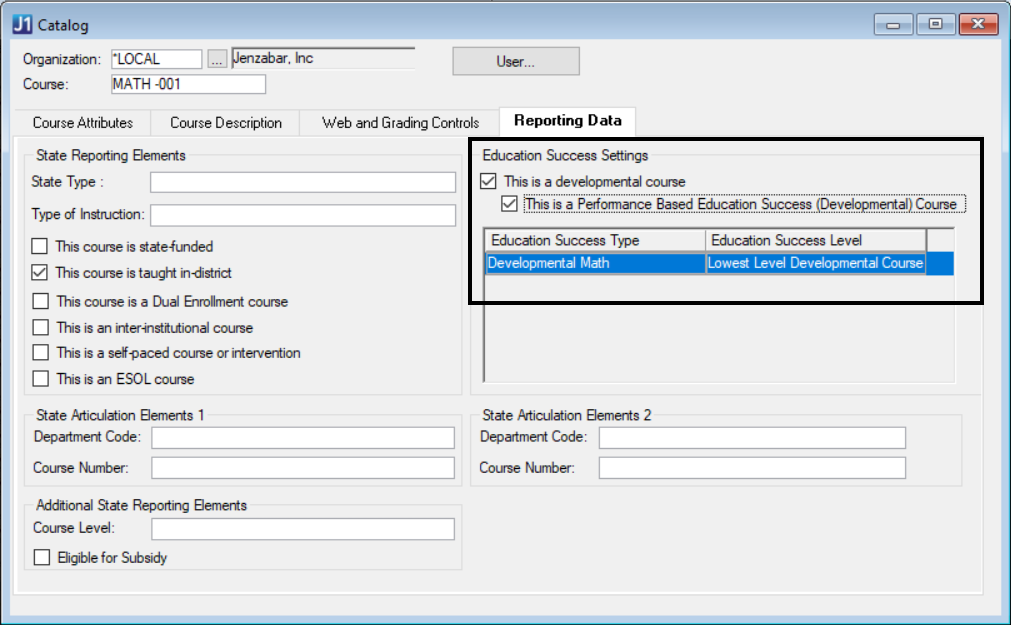Image resolution: width=1011 pixels, height=625 pixels.
Task: Toggle the Dual Enrollment course checkbox
Action: (x=40, y=301)
